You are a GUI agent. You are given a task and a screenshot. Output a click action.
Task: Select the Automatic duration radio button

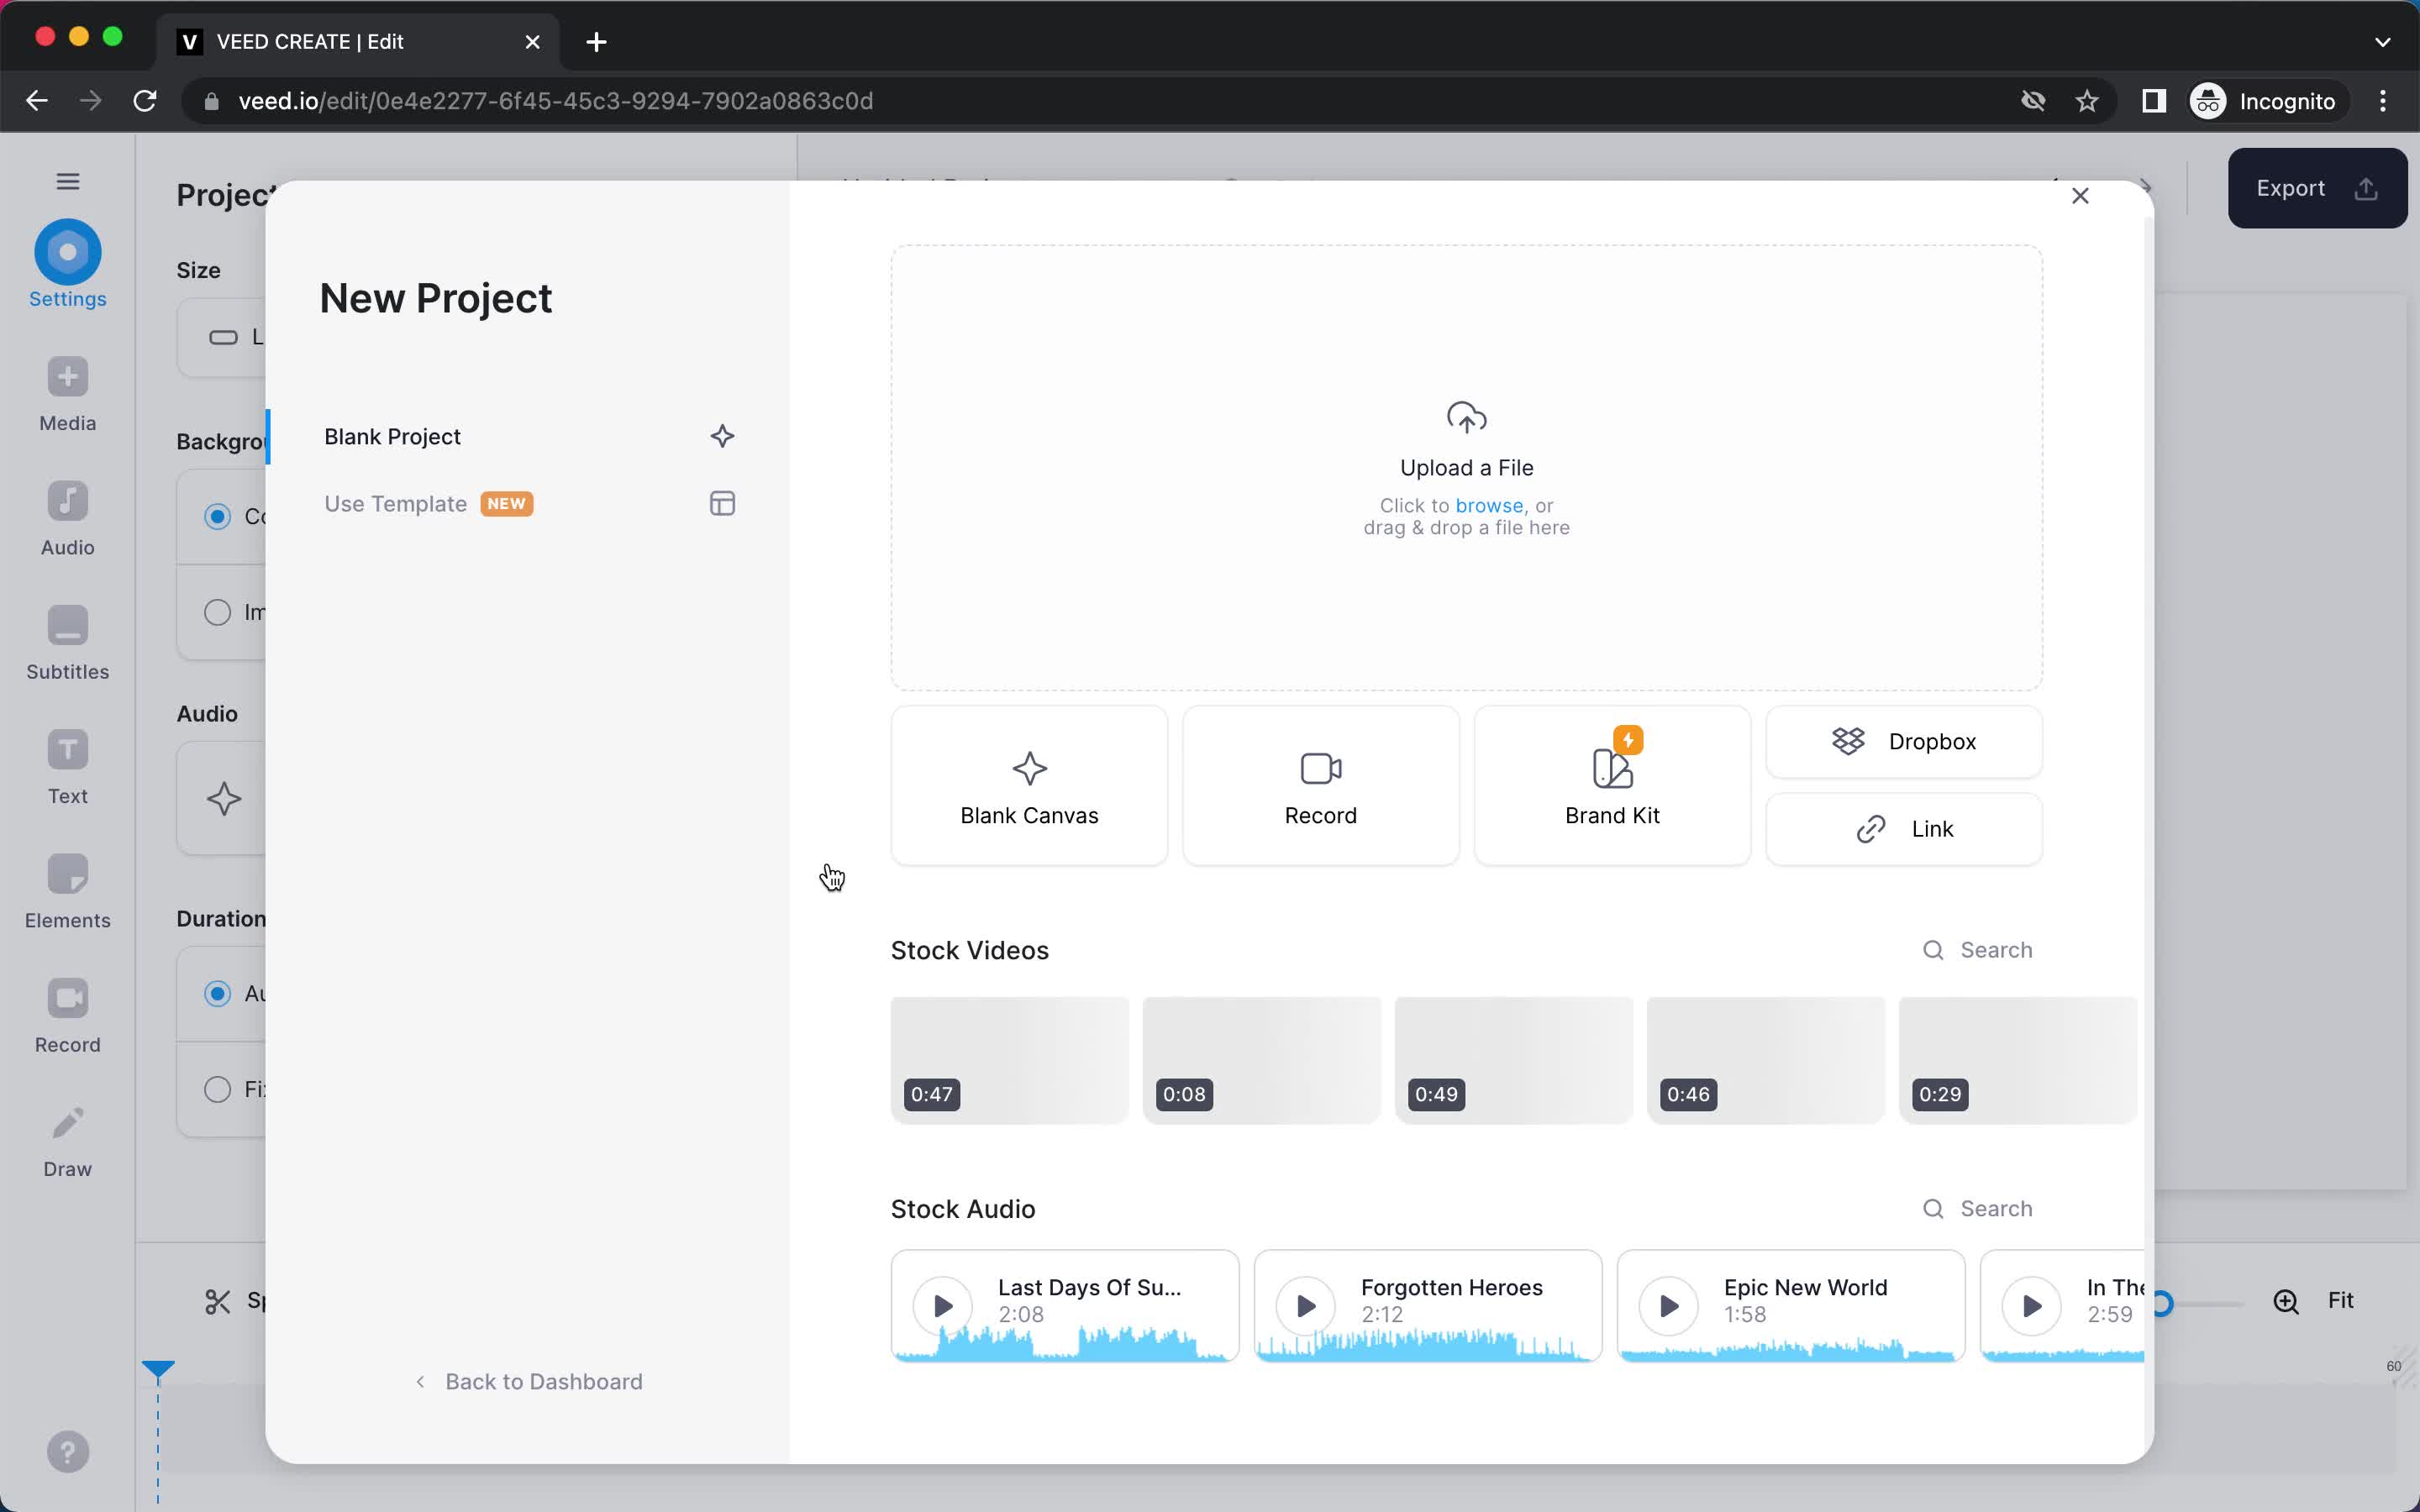pyautogui.click(x=217, y=993)
